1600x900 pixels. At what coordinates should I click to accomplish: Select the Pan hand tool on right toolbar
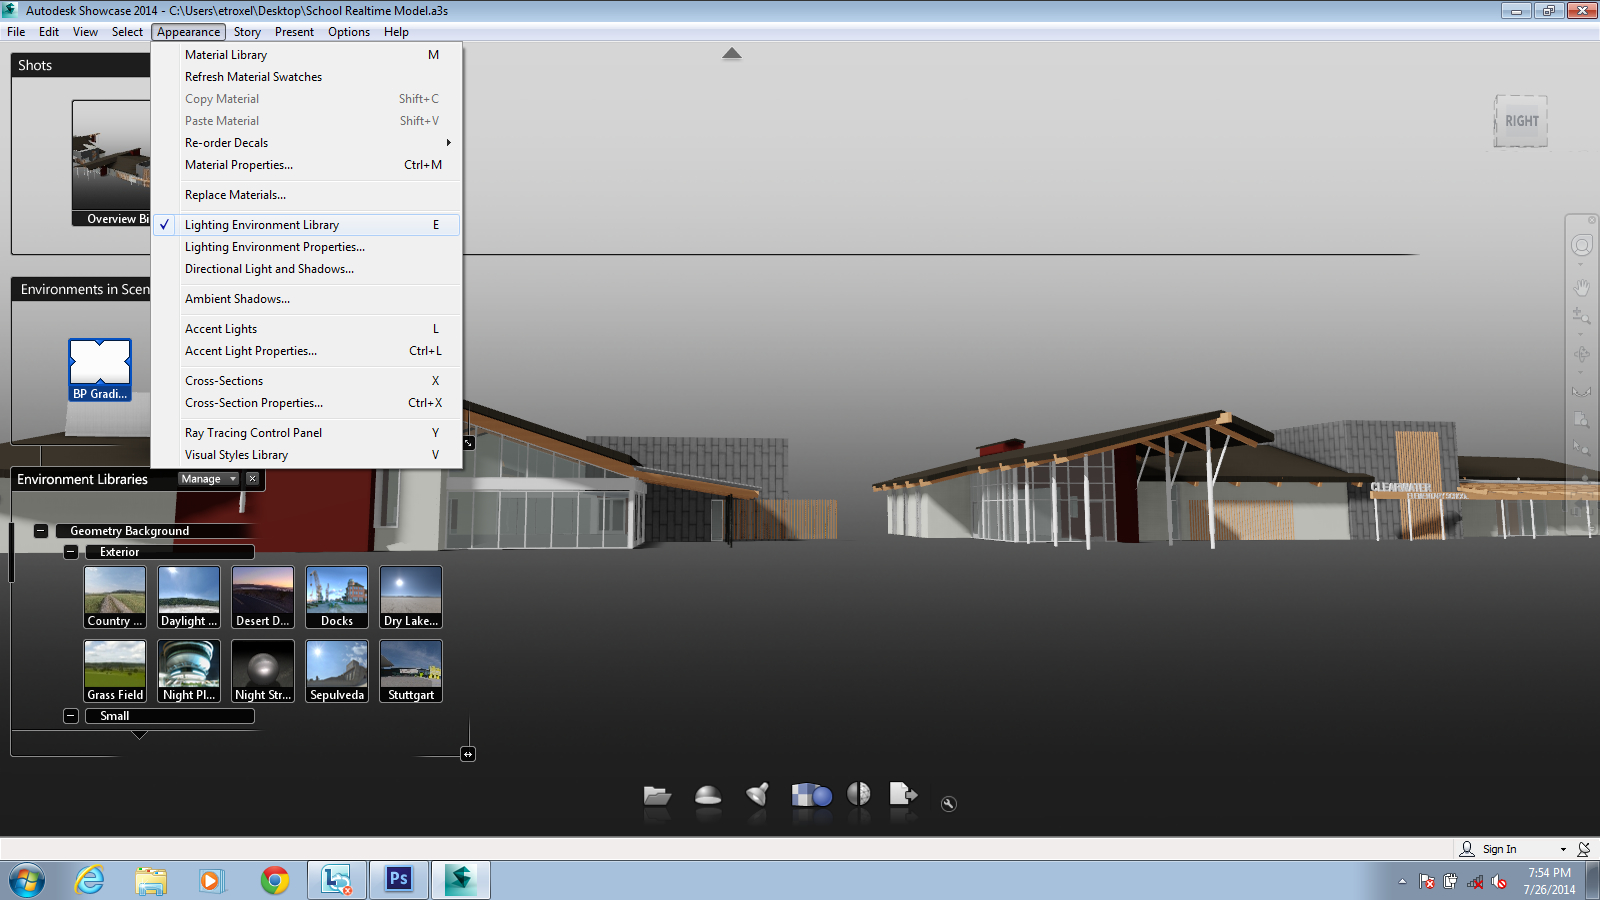coord(1583,287)
